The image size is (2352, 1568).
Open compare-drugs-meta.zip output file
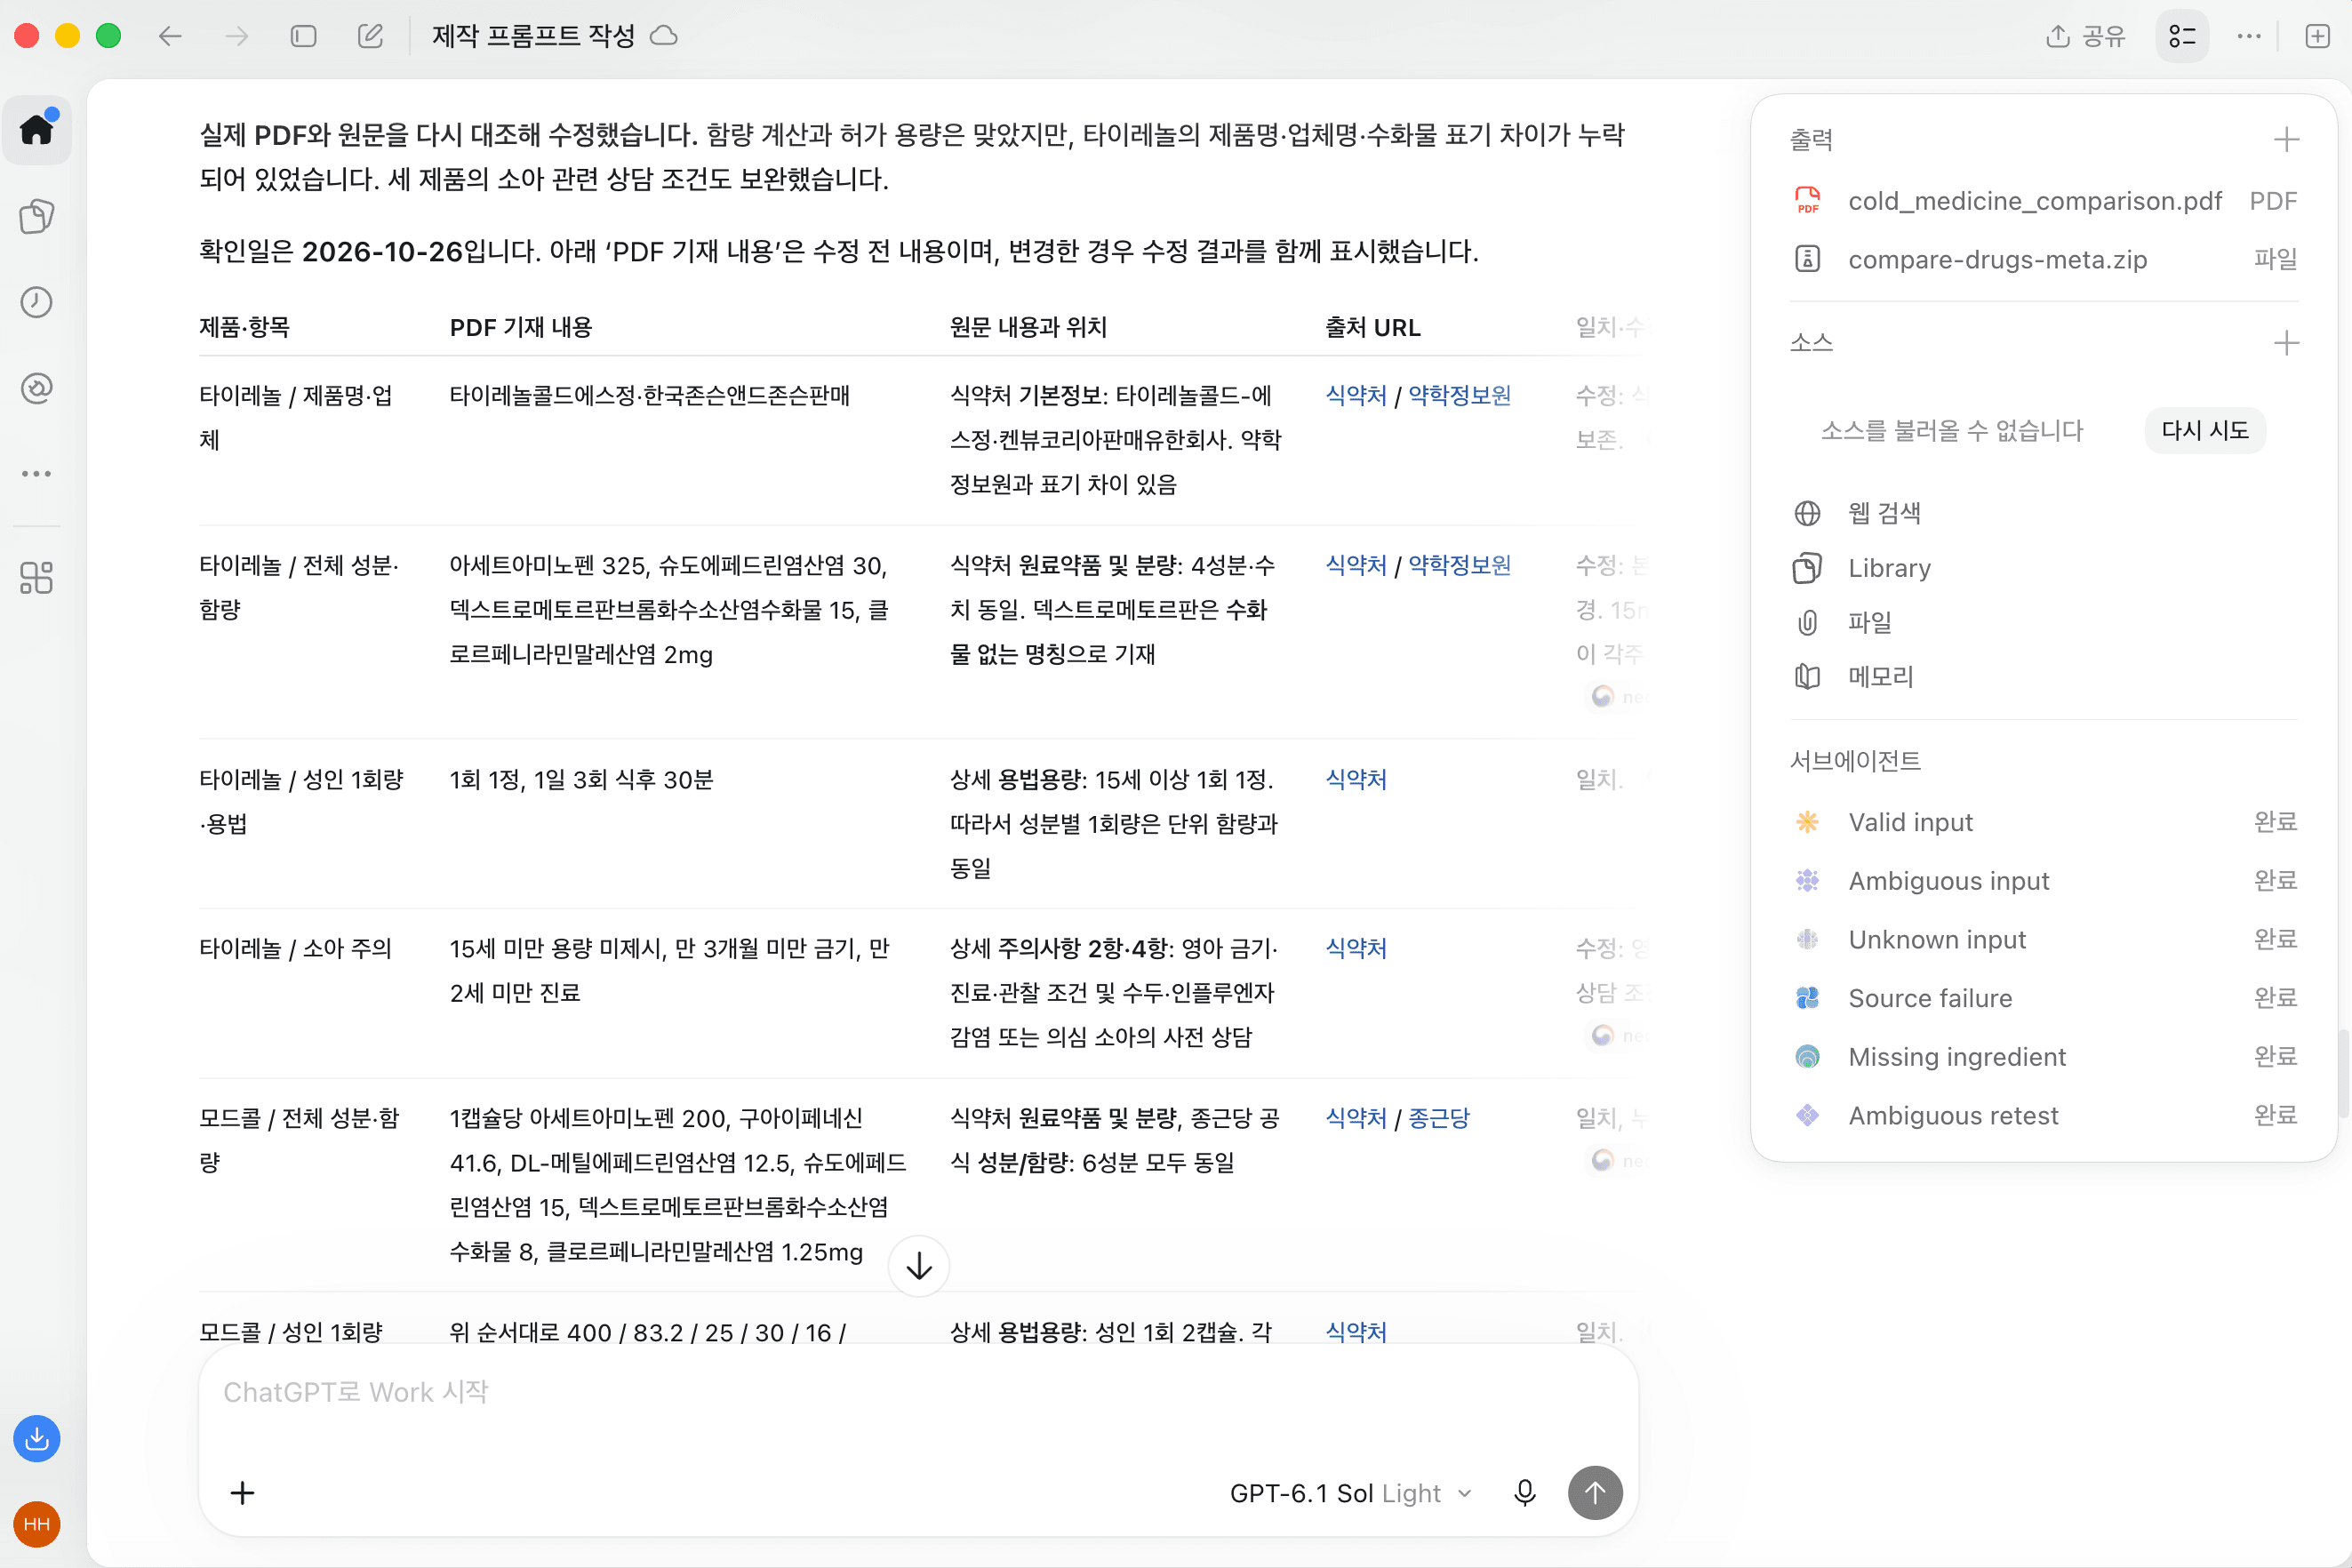click(x=2043, y=259)
